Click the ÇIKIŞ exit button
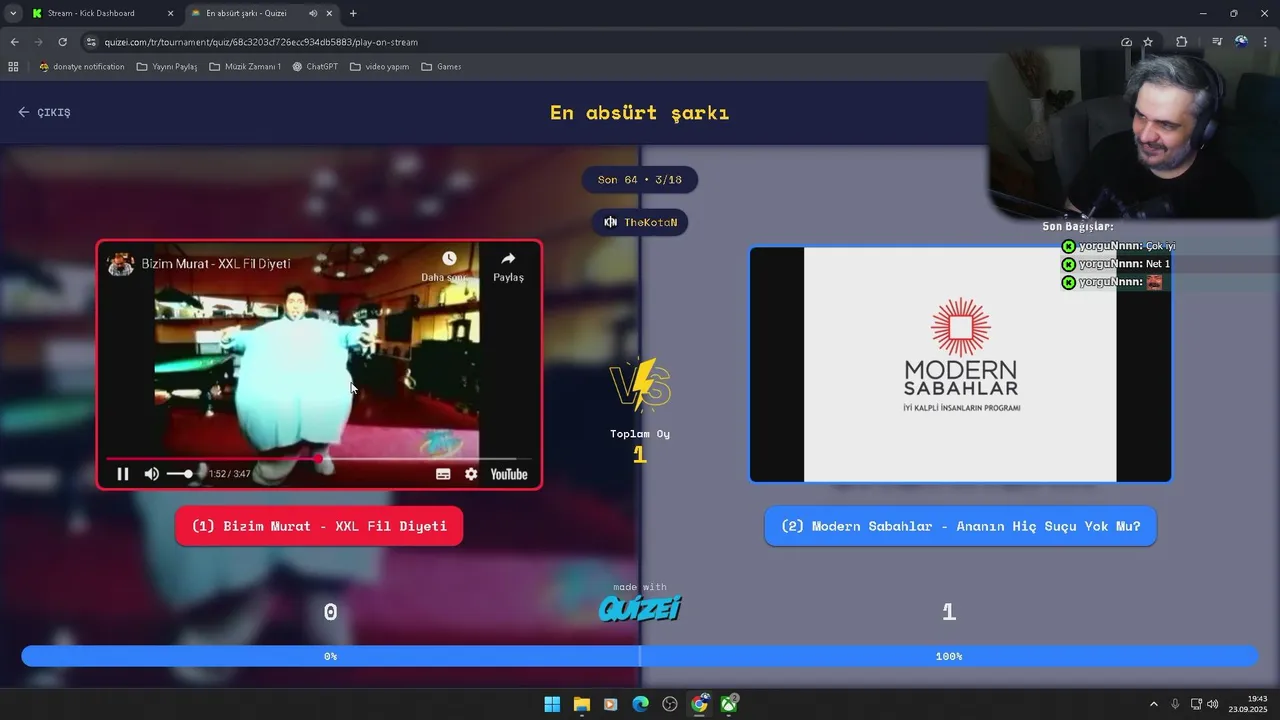The width and height of the screenshot is (1280, 720). [x=44, y=112]
